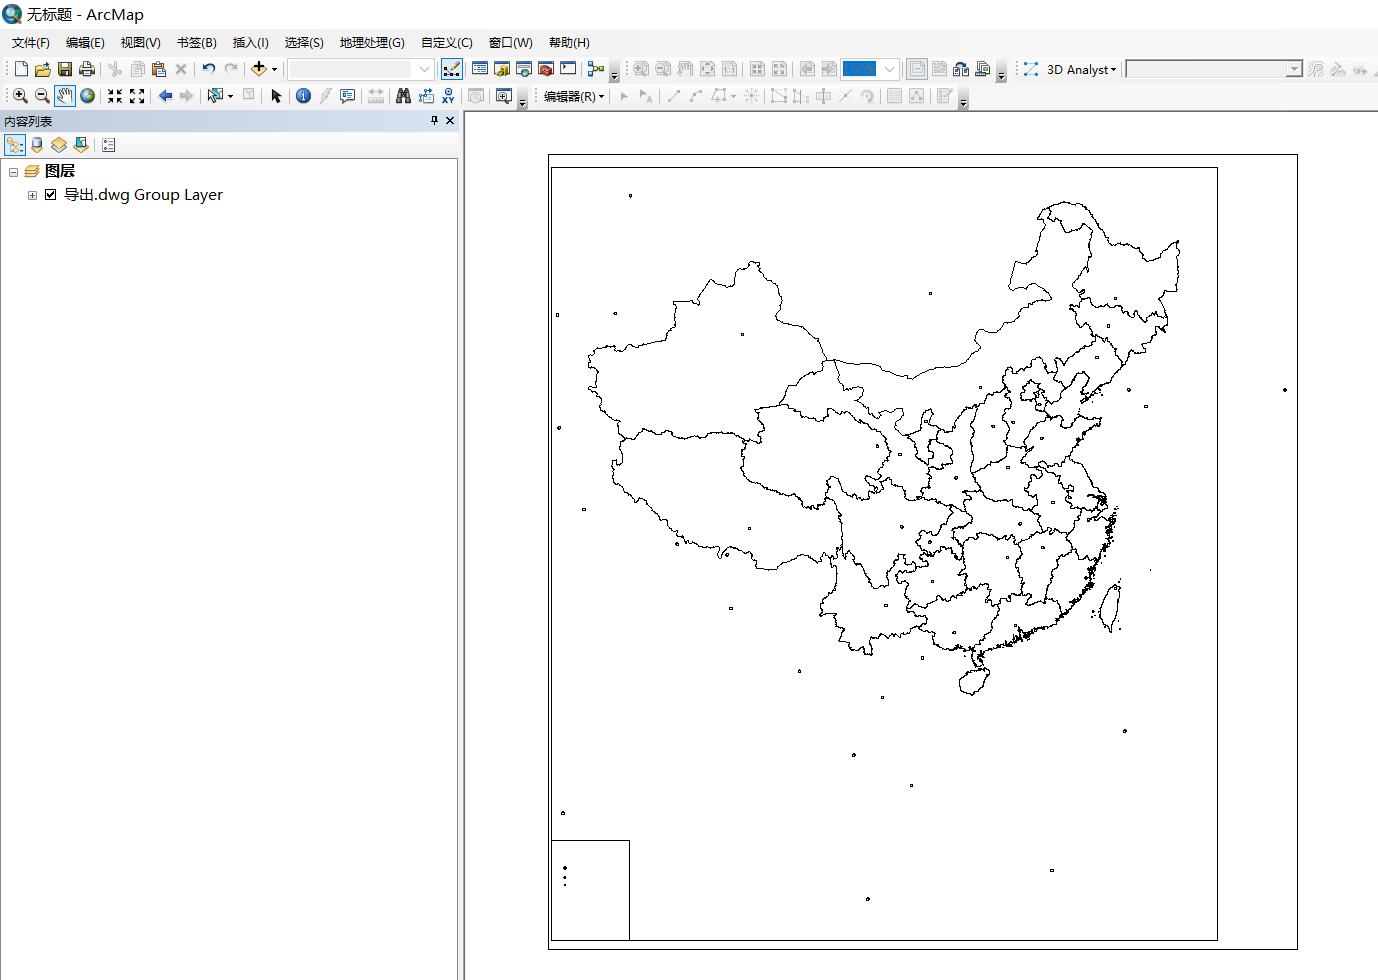This screenshot has width=1378, height=980.
Task: Open the 选择(S) menu
Action: (x=304, y=43)
